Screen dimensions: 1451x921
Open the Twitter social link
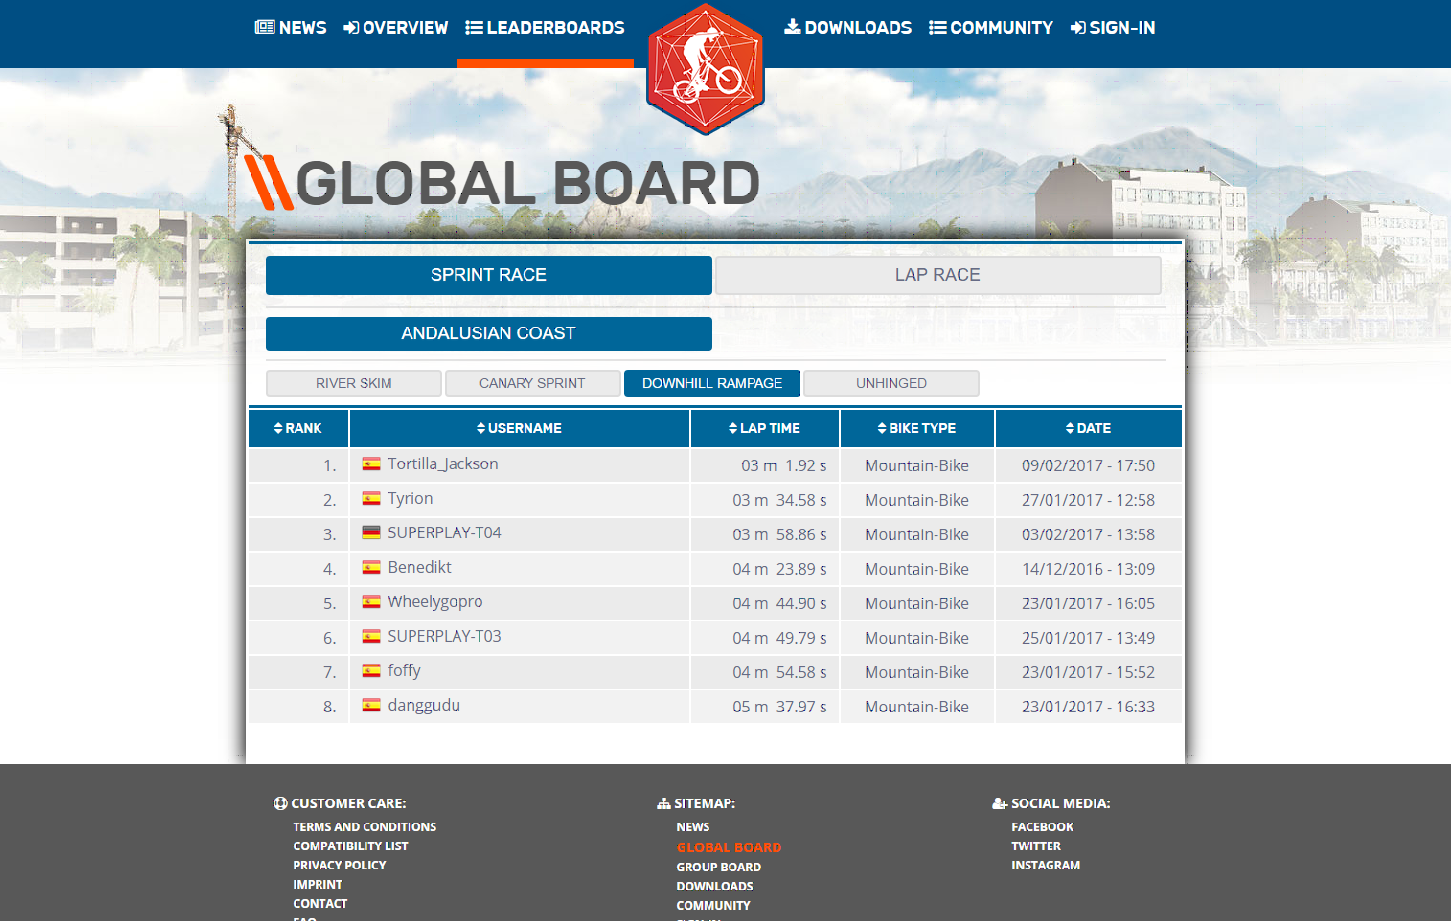(x=1036, y=846)
